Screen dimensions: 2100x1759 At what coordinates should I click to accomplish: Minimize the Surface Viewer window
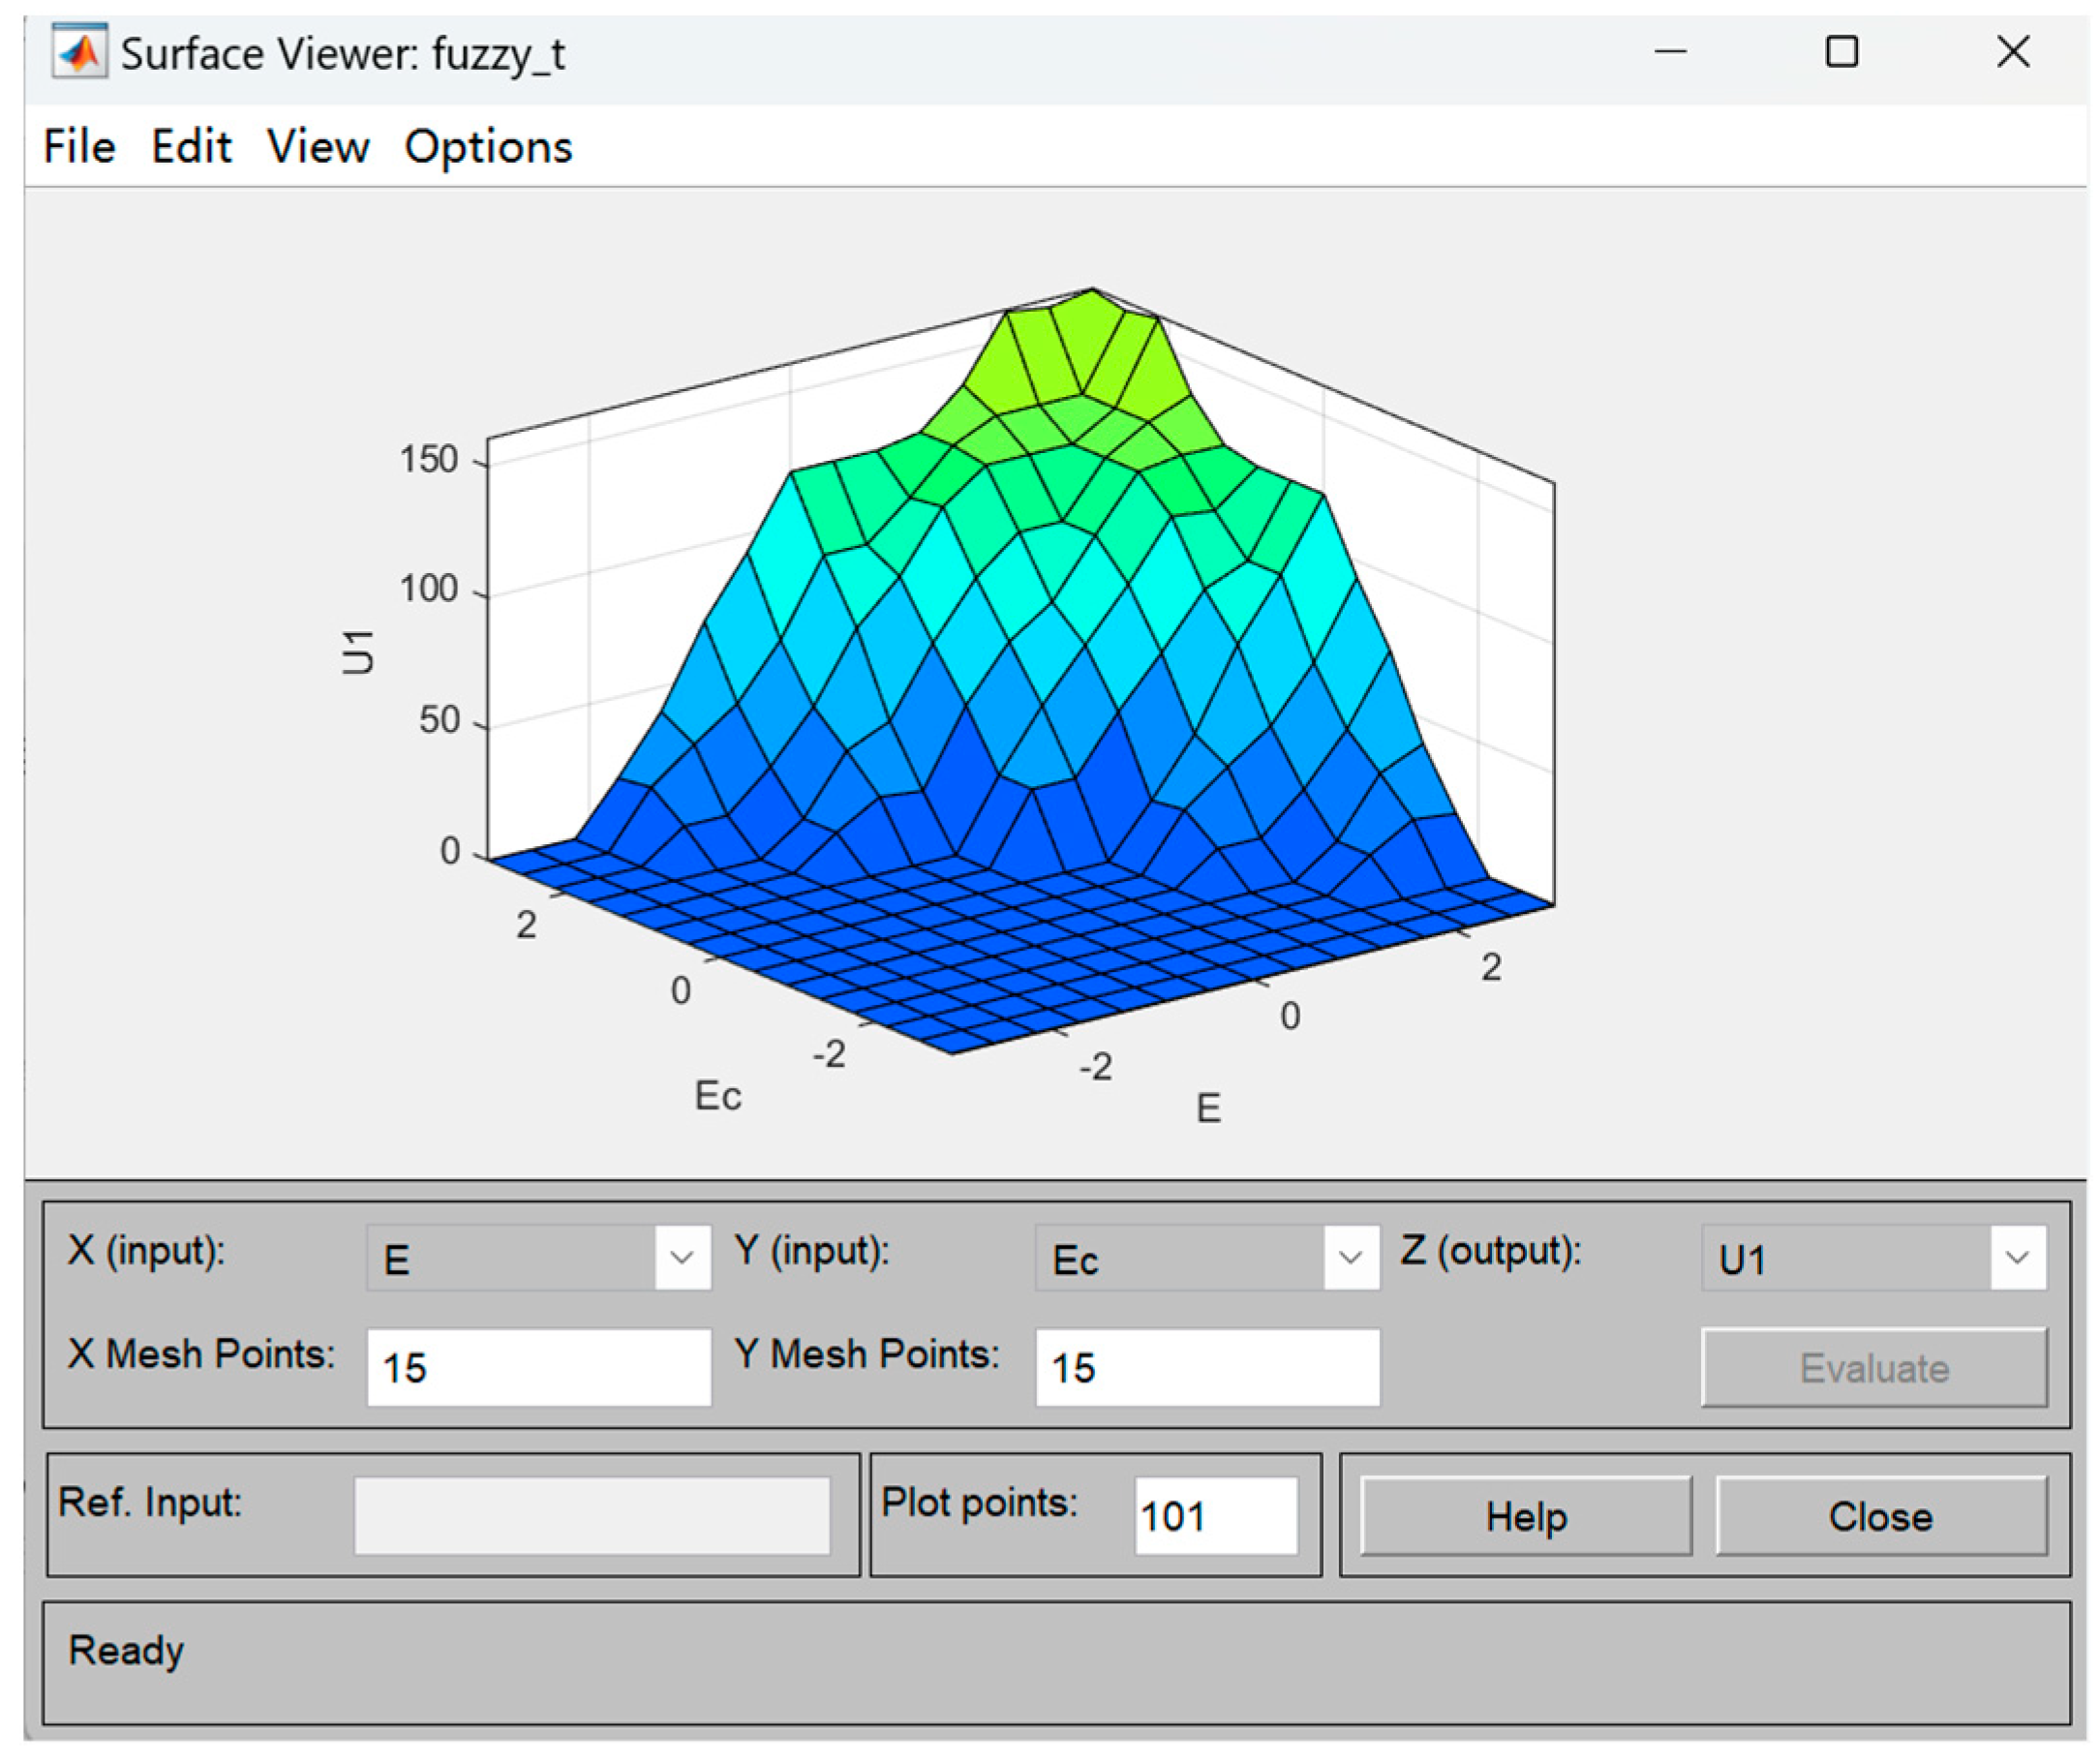(1670, 52)
